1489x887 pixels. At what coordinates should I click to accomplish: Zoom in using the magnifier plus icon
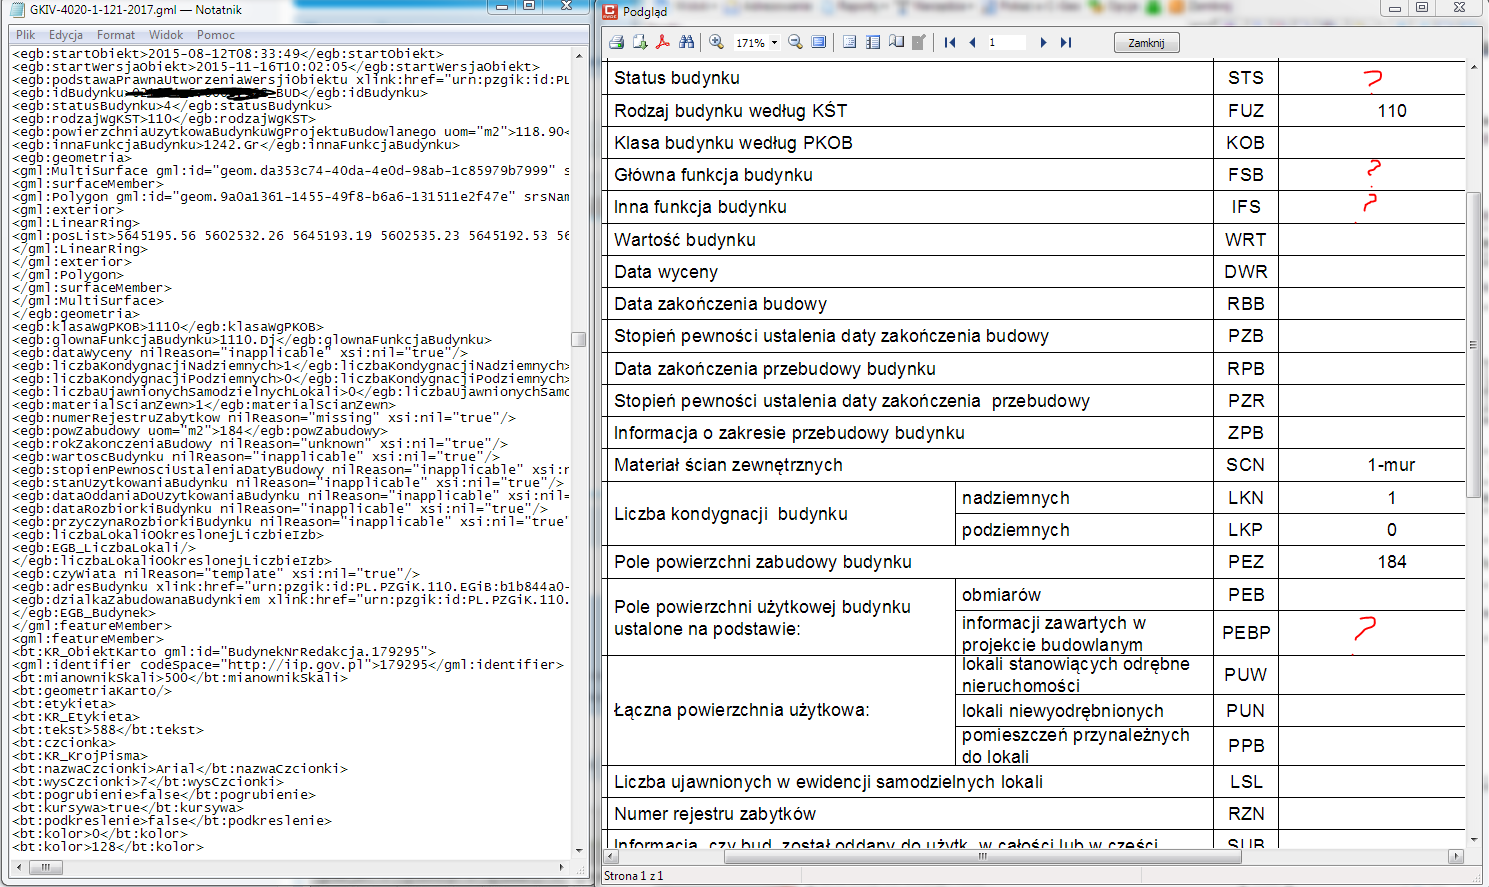pos(716,42)
